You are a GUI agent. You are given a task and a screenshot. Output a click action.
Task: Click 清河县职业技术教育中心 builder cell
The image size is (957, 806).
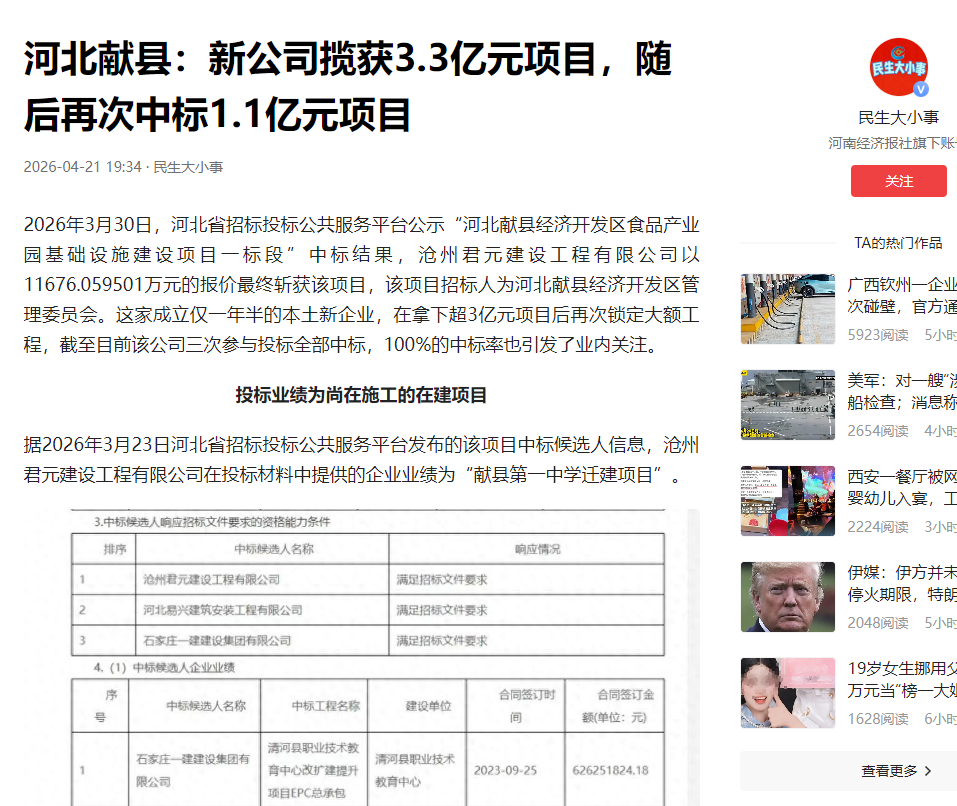coord(415,771)
